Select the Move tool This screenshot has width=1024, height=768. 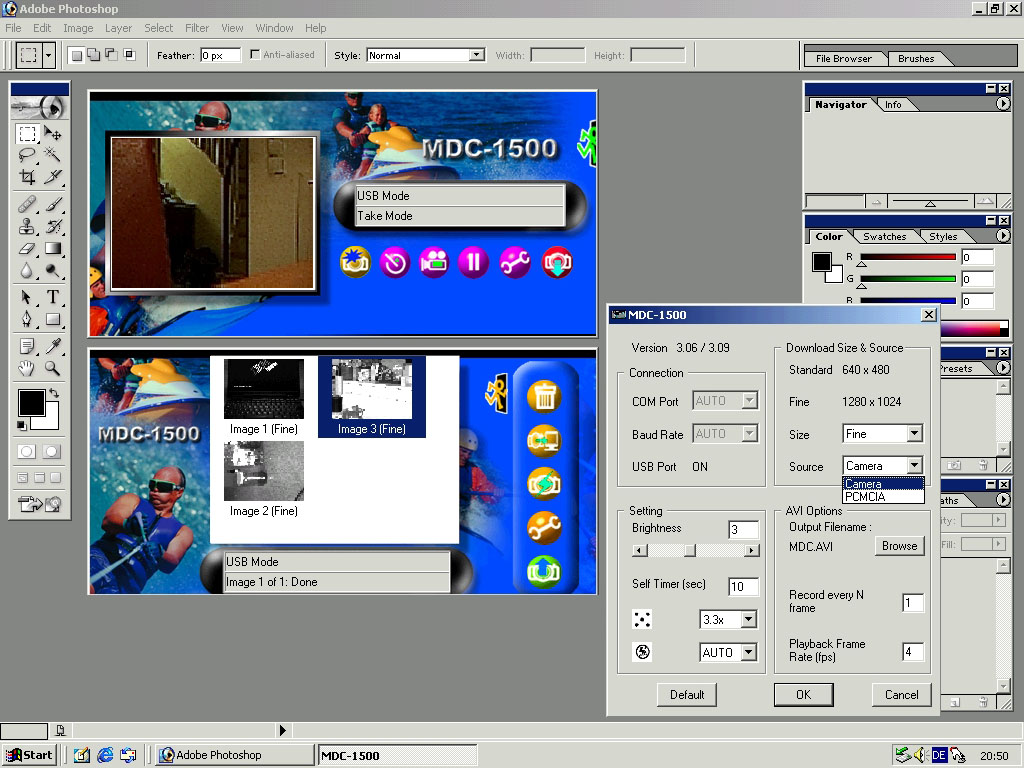[x=53, y=134]
